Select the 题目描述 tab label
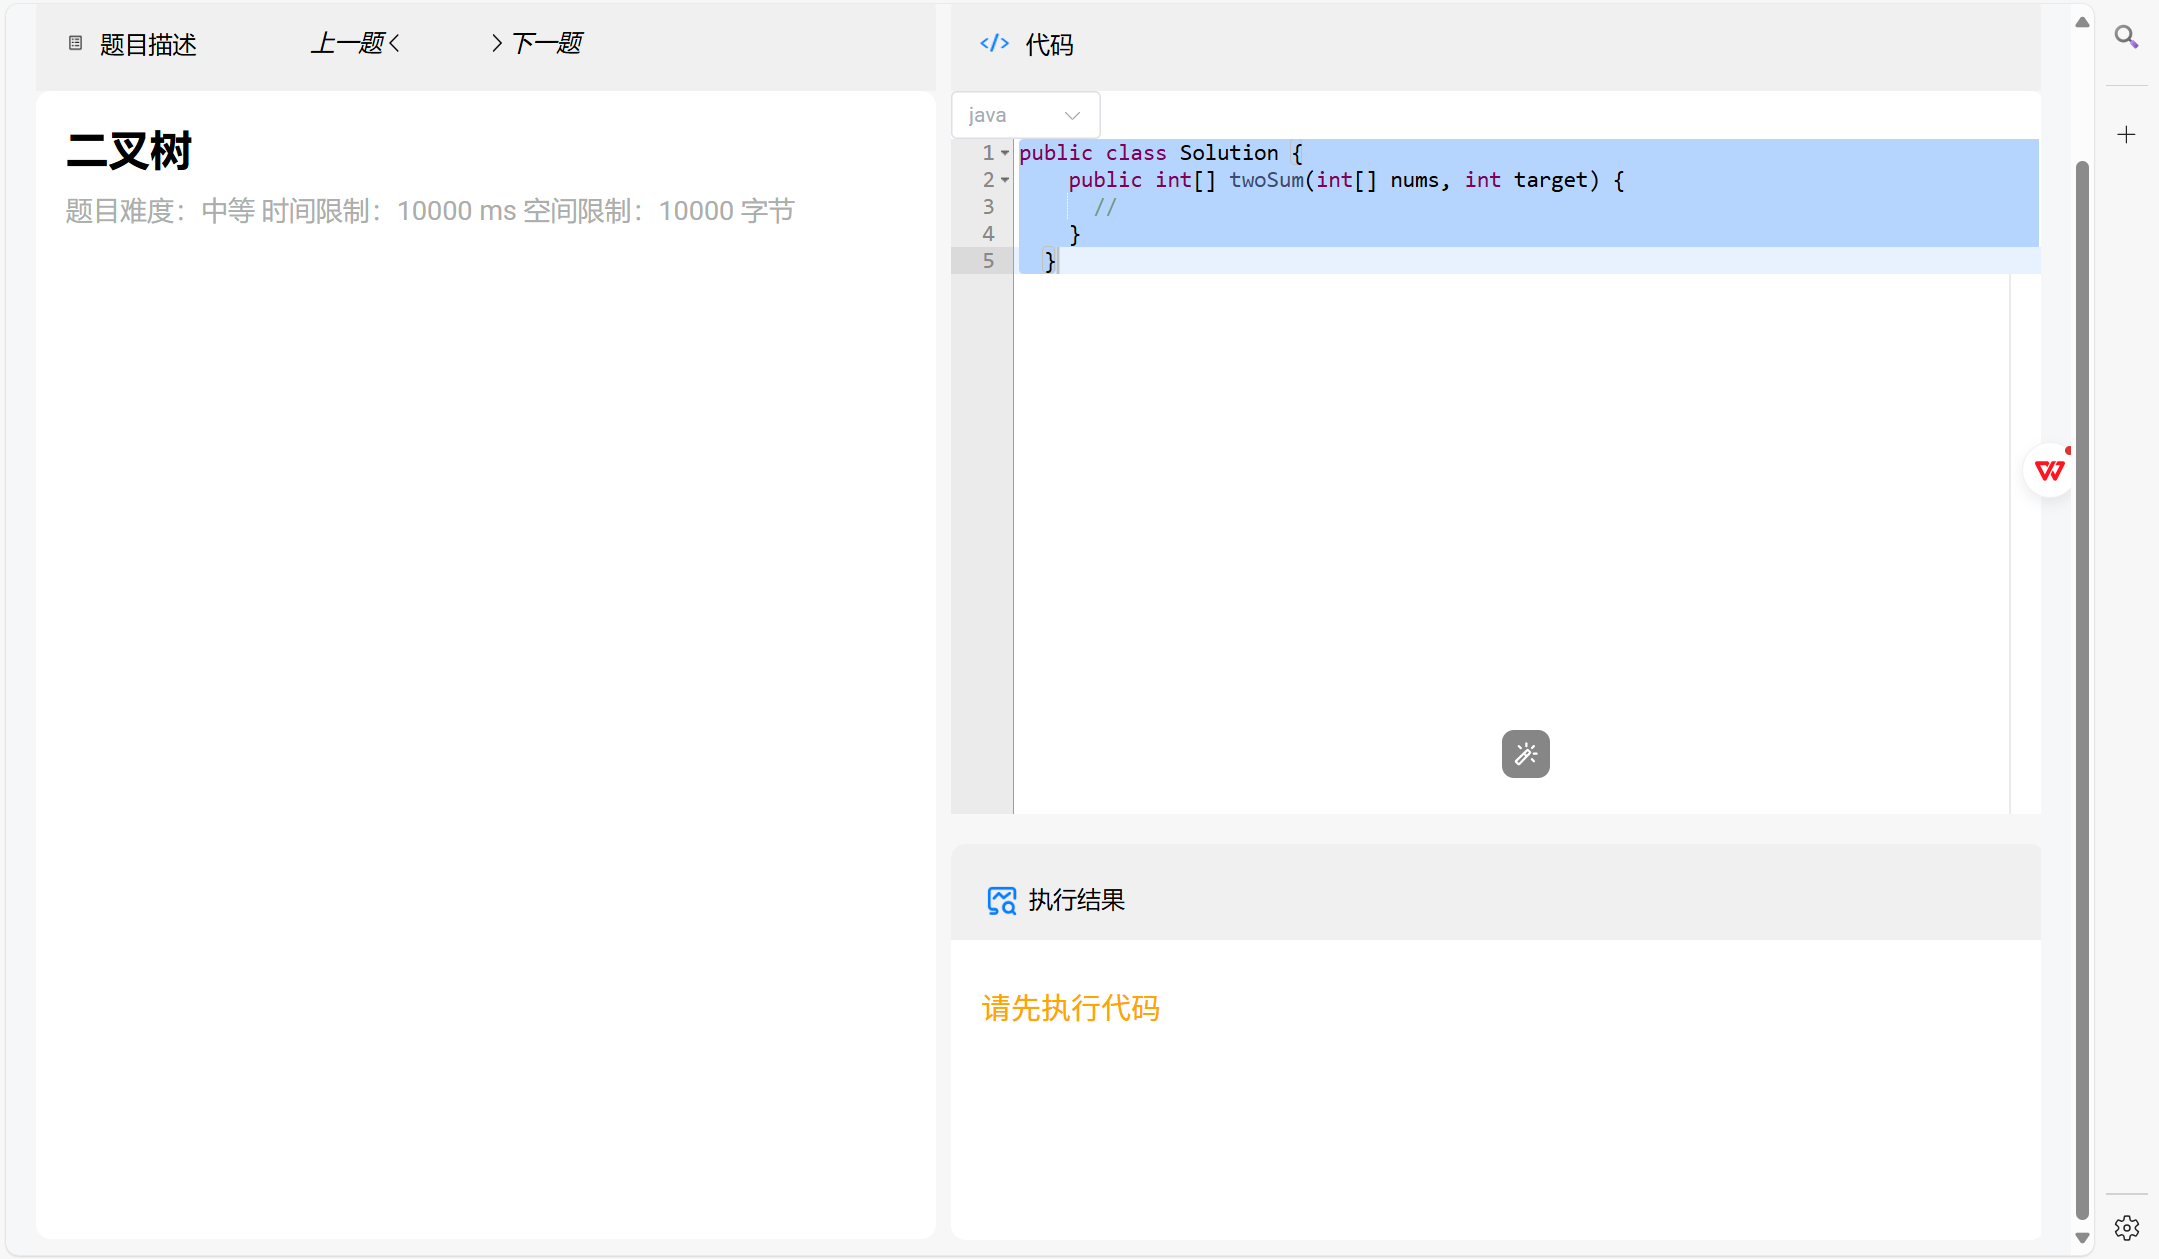Viewport: 2159px width, 1259px height. click(x=148, y=44)
